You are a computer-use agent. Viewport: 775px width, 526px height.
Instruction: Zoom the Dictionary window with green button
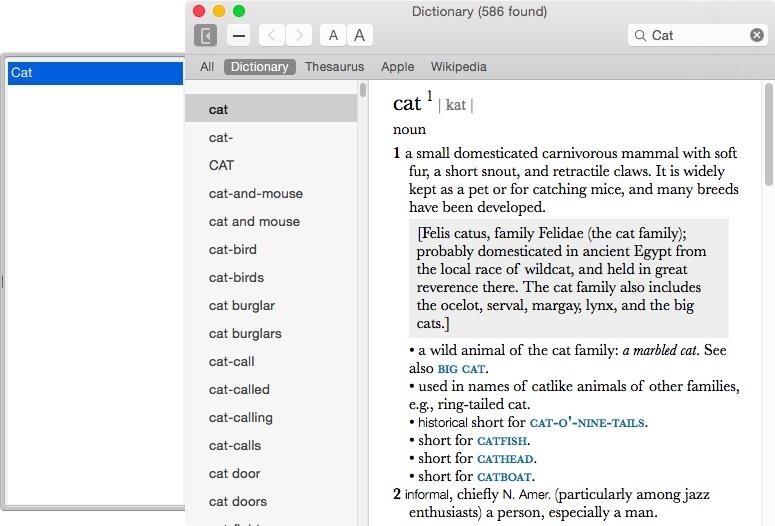coord(239,11)
